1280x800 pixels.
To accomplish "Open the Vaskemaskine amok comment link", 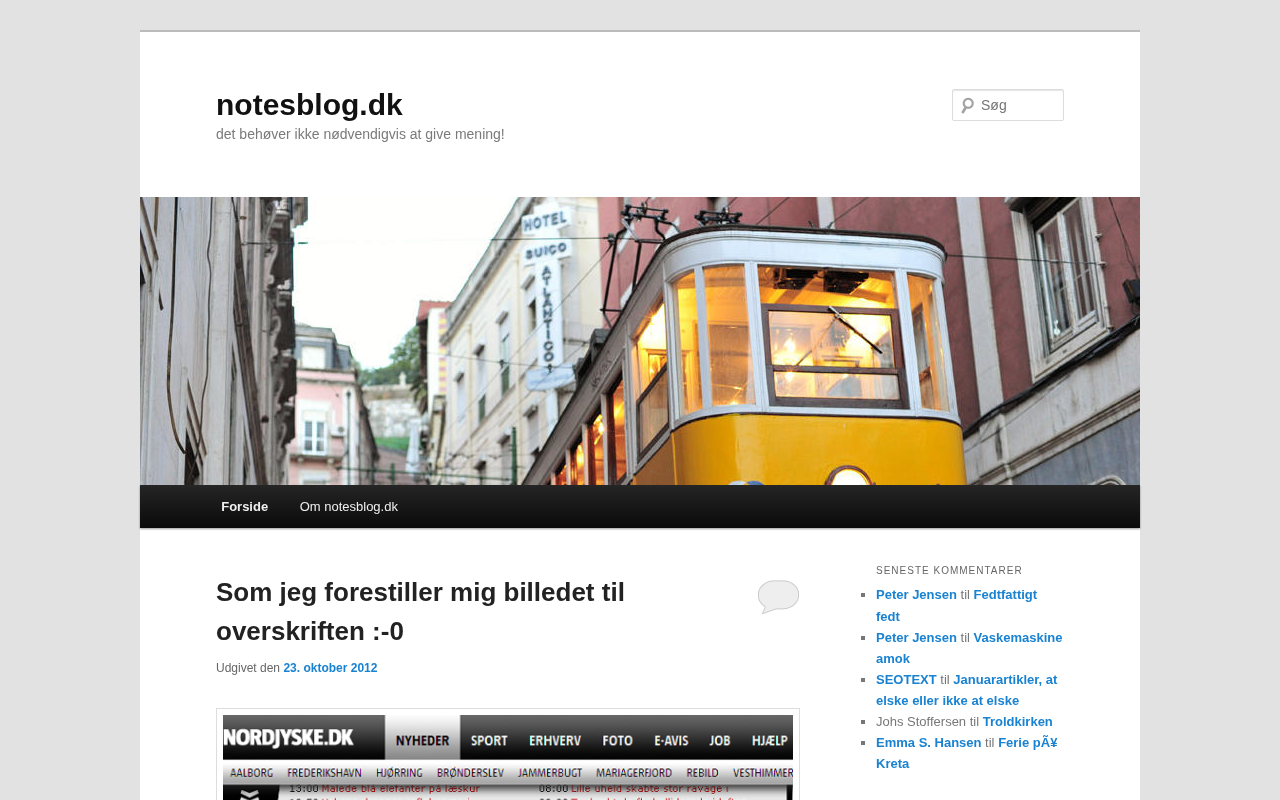I will click(1017, 638).
